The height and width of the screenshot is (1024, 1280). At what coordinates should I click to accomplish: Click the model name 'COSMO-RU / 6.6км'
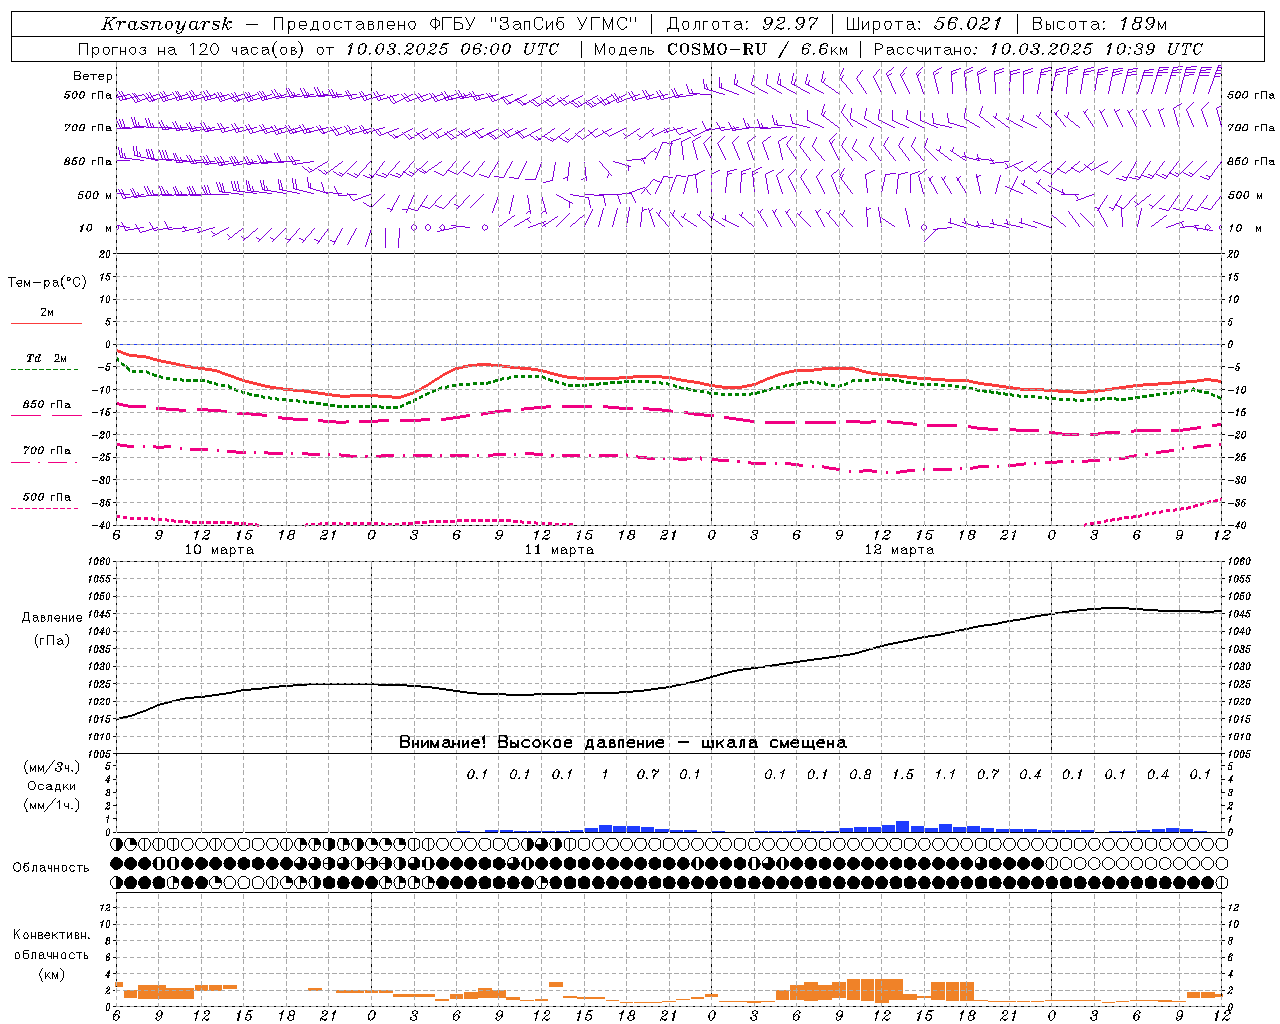(x=758, y=49)
